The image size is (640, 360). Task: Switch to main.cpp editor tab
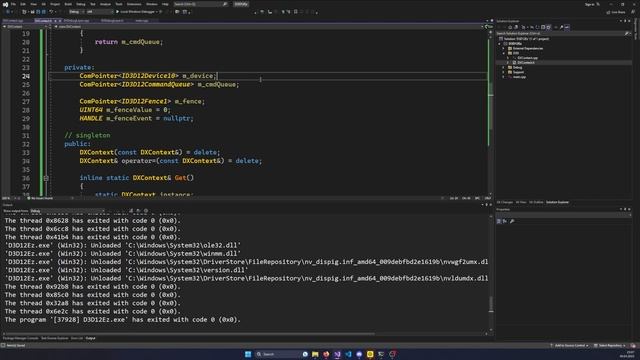[142, 20]
